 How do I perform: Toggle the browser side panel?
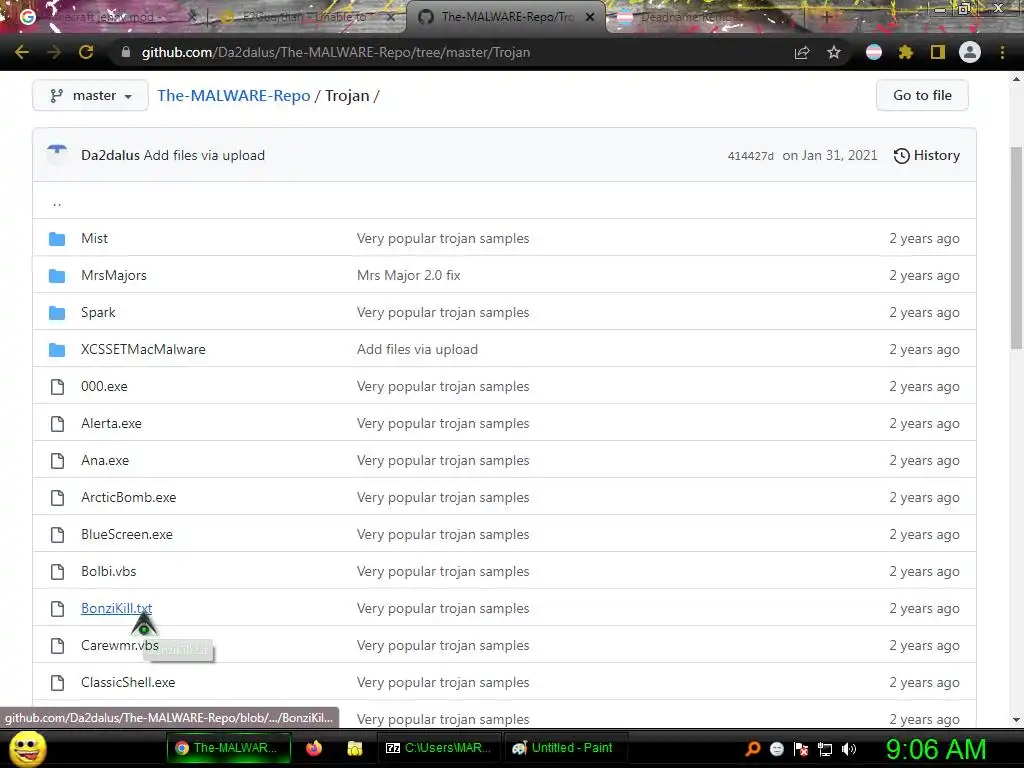938,52
